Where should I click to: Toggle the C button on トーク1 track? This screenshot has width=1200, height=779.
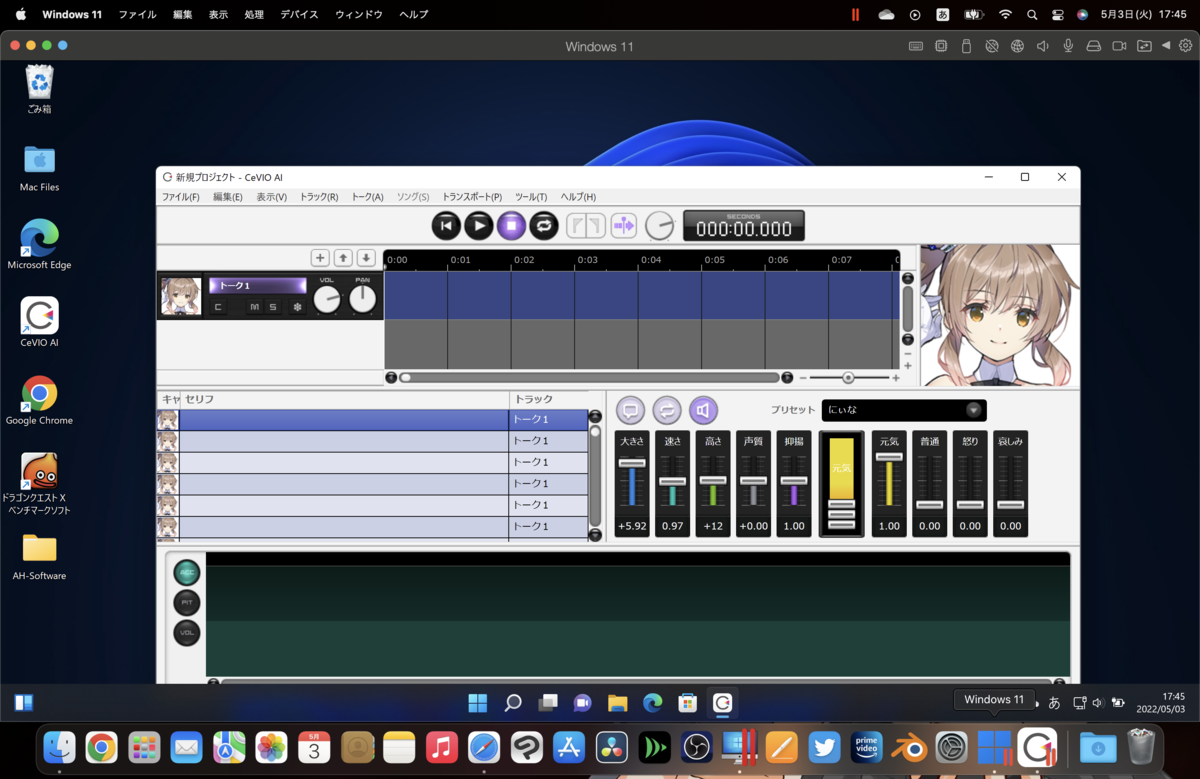click(x=218, y=307)
